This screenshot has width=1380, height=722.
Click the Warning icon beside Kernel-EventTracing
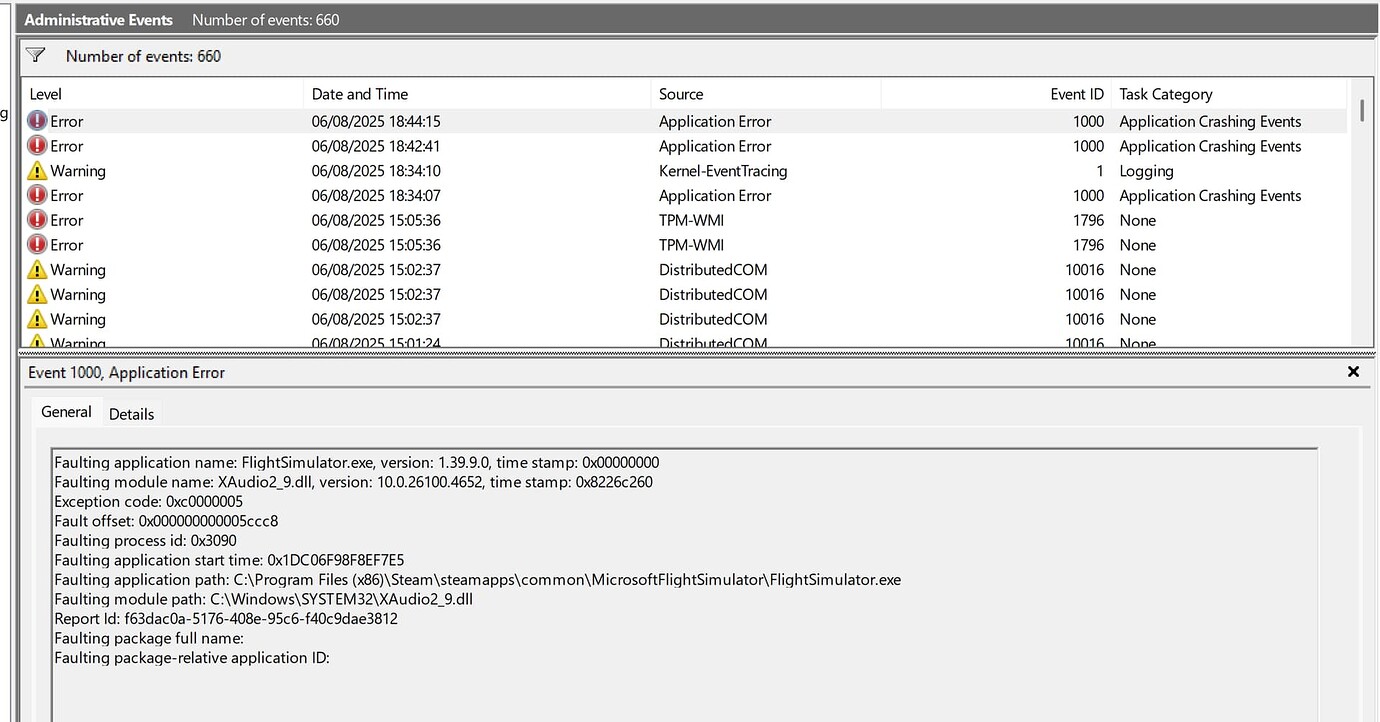click(x=36, y=170)
